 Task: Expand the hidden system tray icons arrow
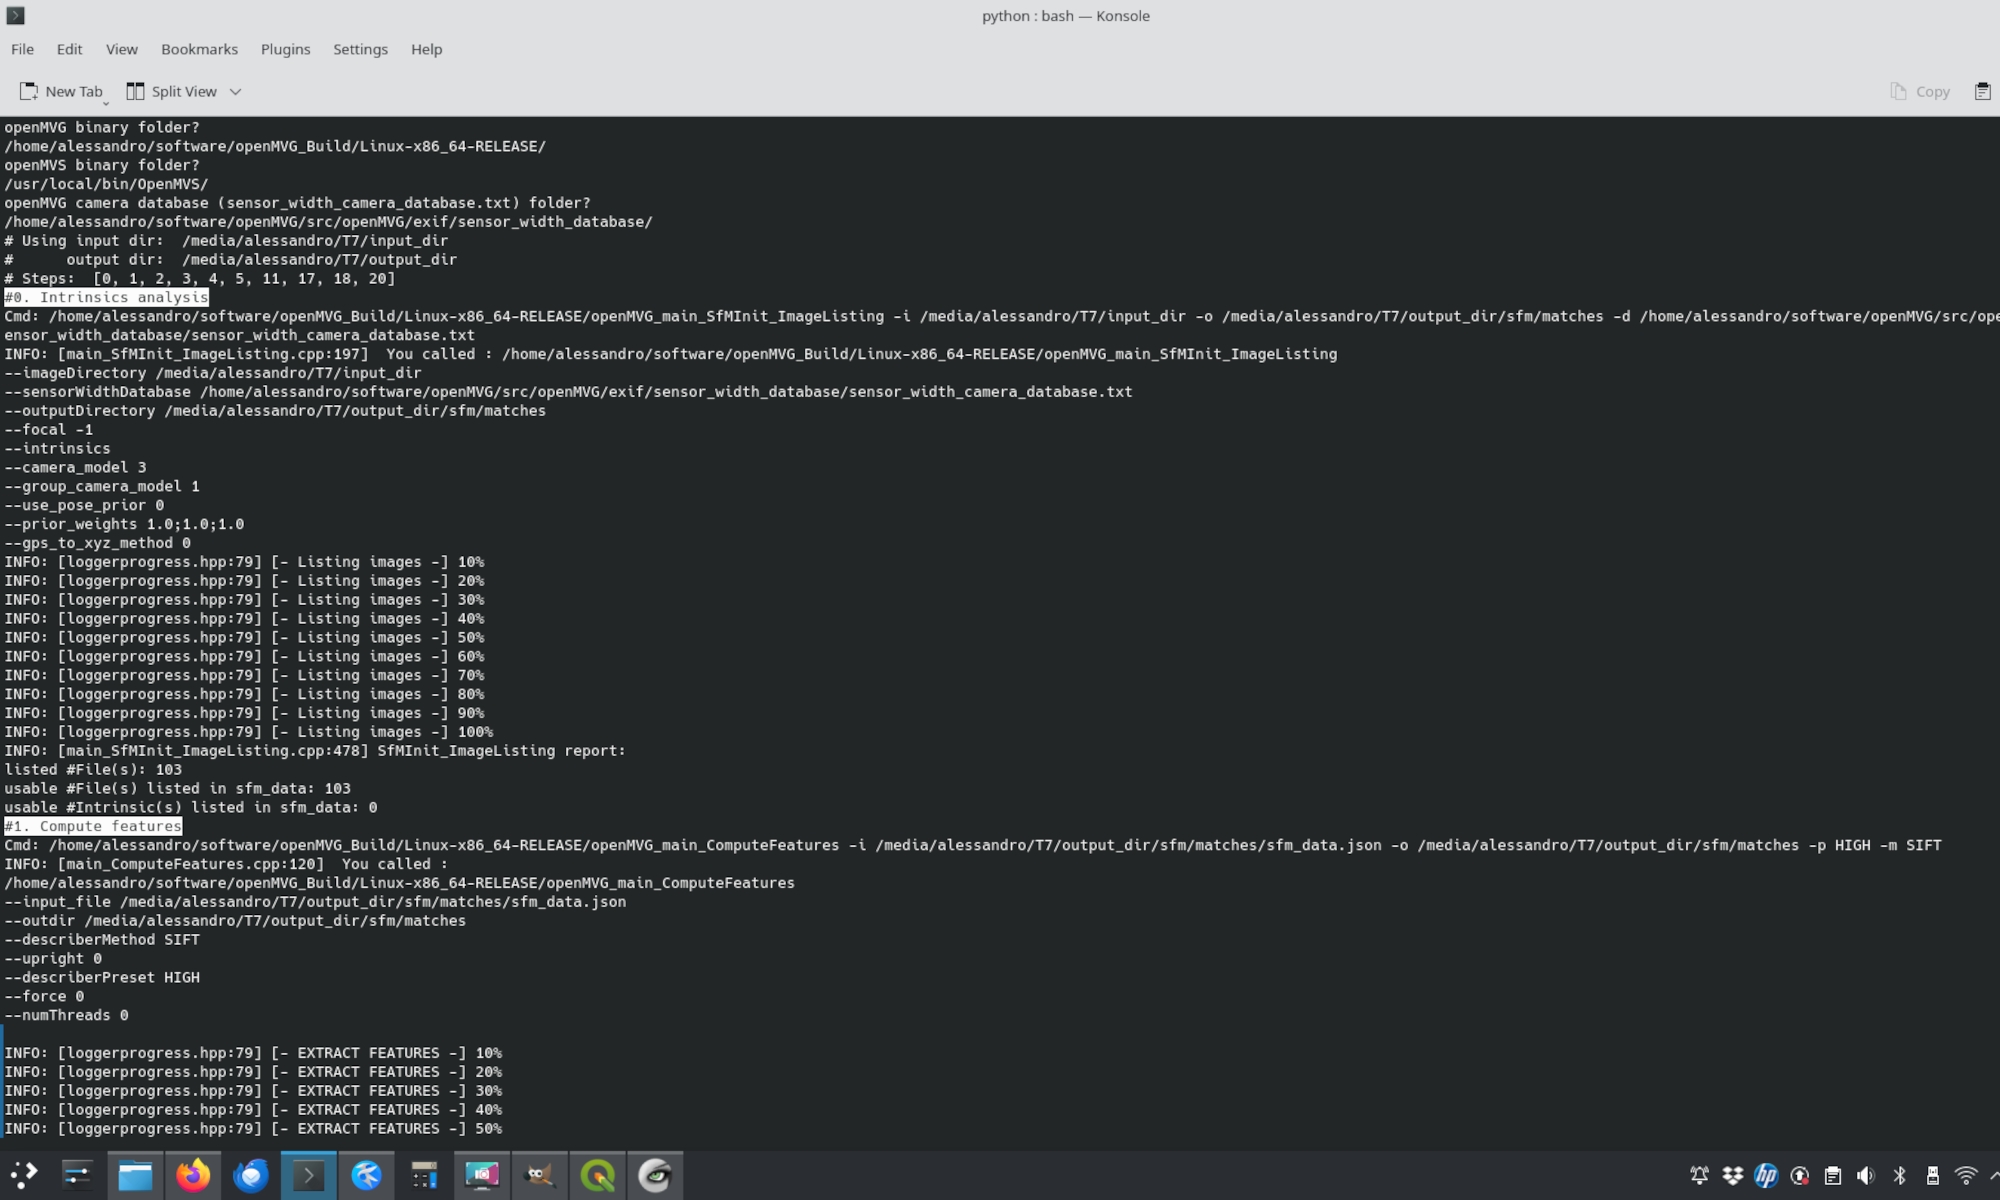coord(1993,1175)
